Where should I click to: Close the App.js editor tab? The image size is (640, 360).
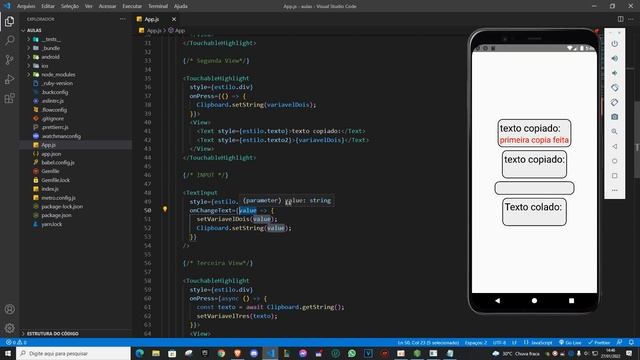coord(174,19)
